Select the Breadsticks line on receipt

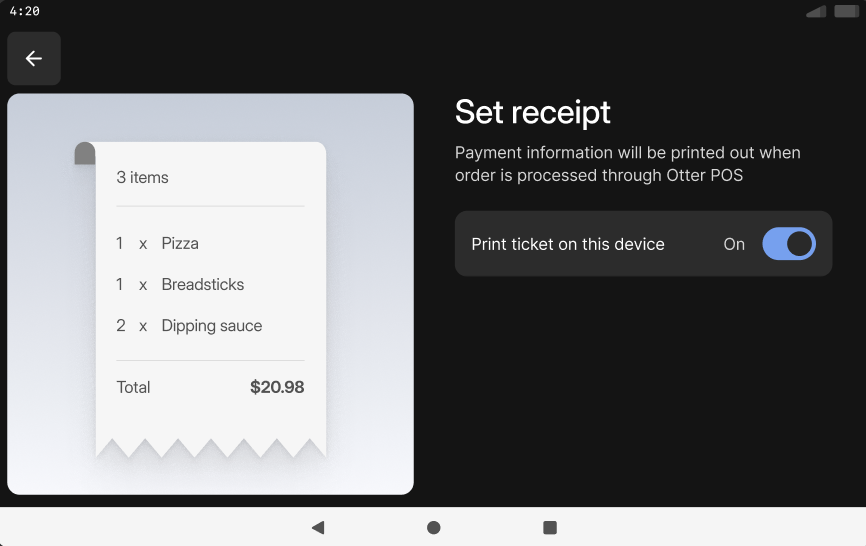coord(202,285)
